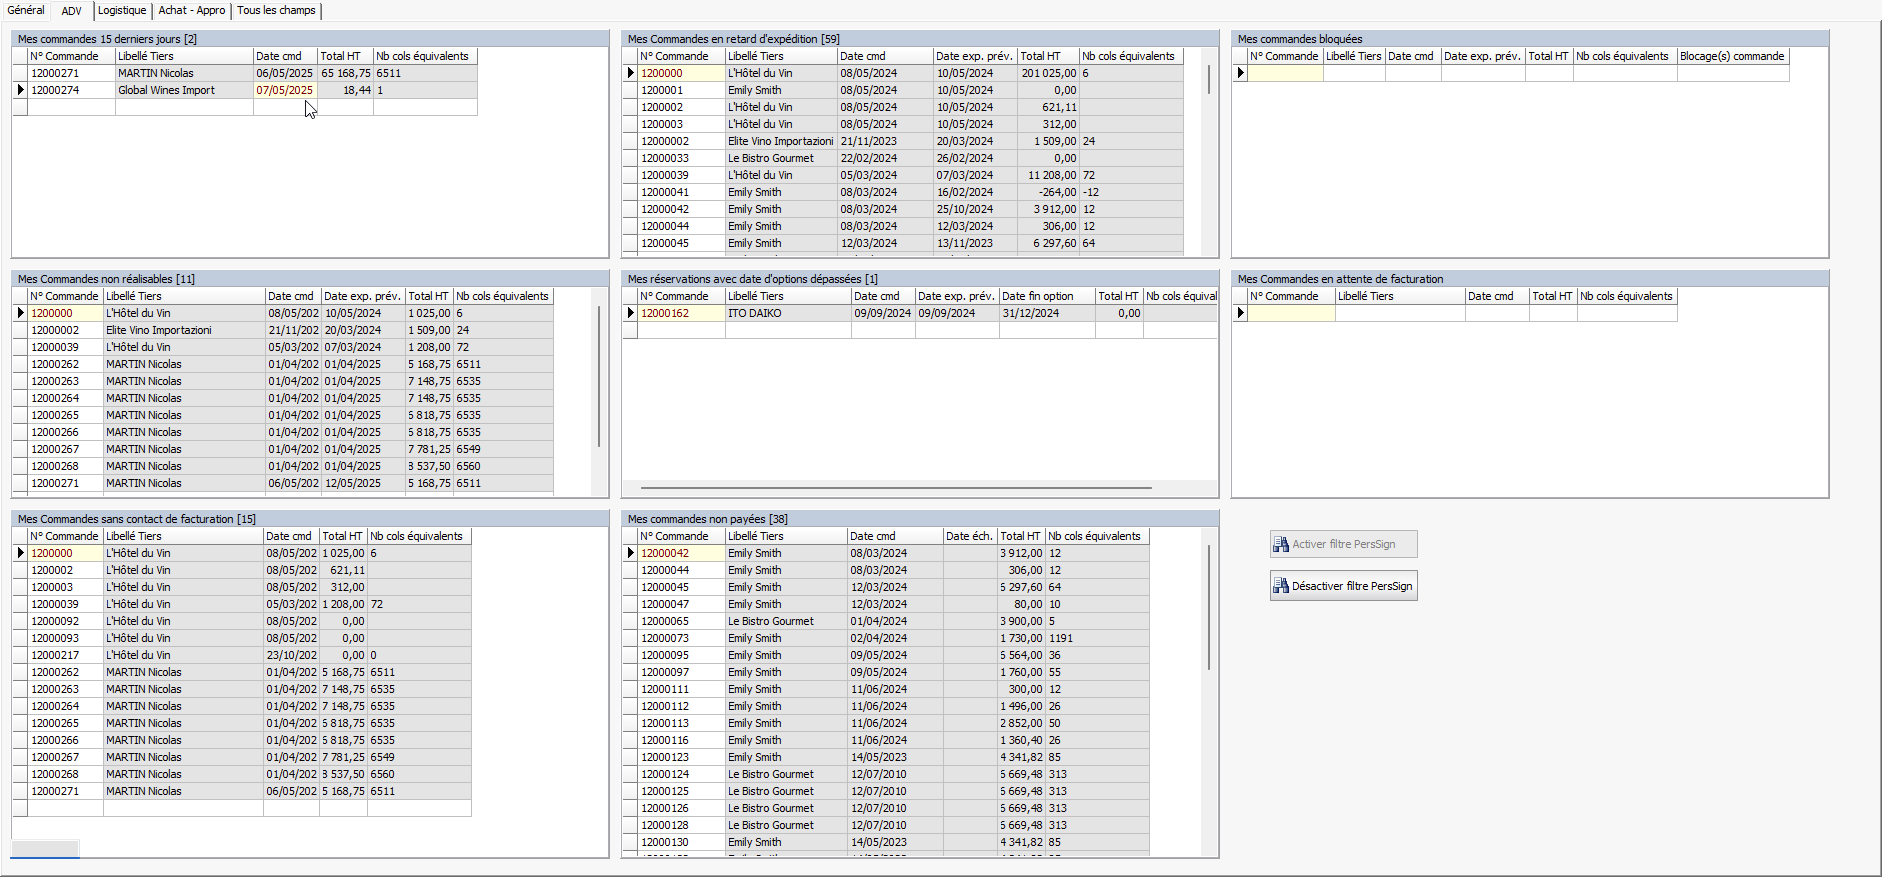Select Elite Vino Importazioni row in non-réalisables orders
The width and height of the screenshot is (1882, 877).
tap(158, 330)
